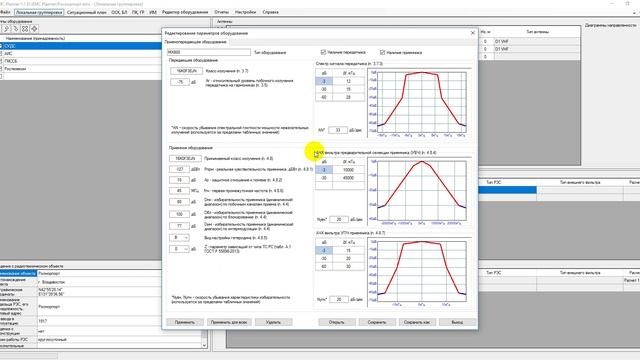Click the transmitter spectrum chart
This screenshot has height=360, width=640.
tap(419, 103)
